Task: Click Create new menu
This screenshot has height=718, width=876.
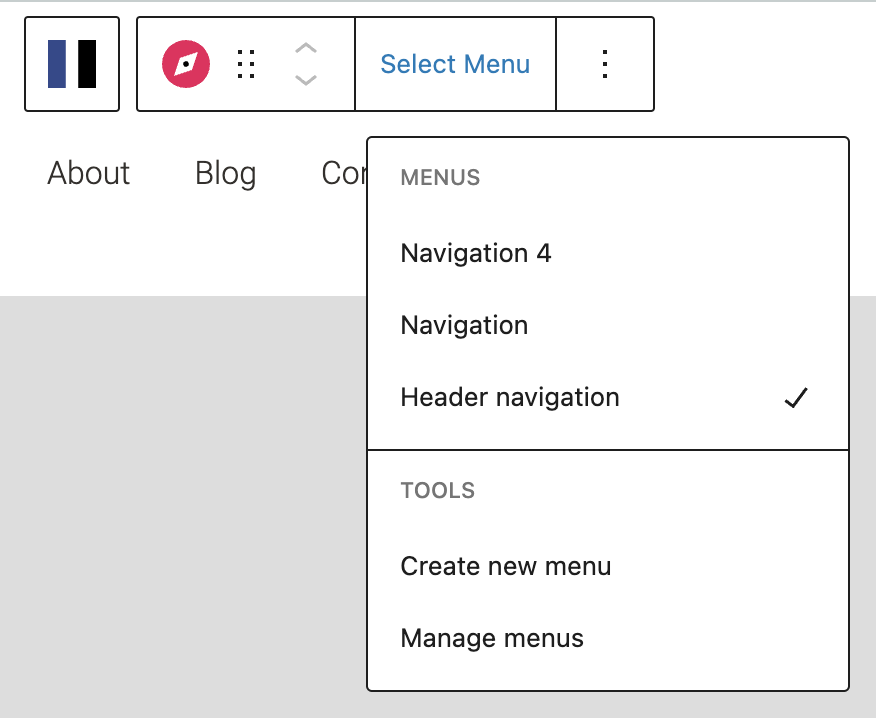Action: [505, 566]
